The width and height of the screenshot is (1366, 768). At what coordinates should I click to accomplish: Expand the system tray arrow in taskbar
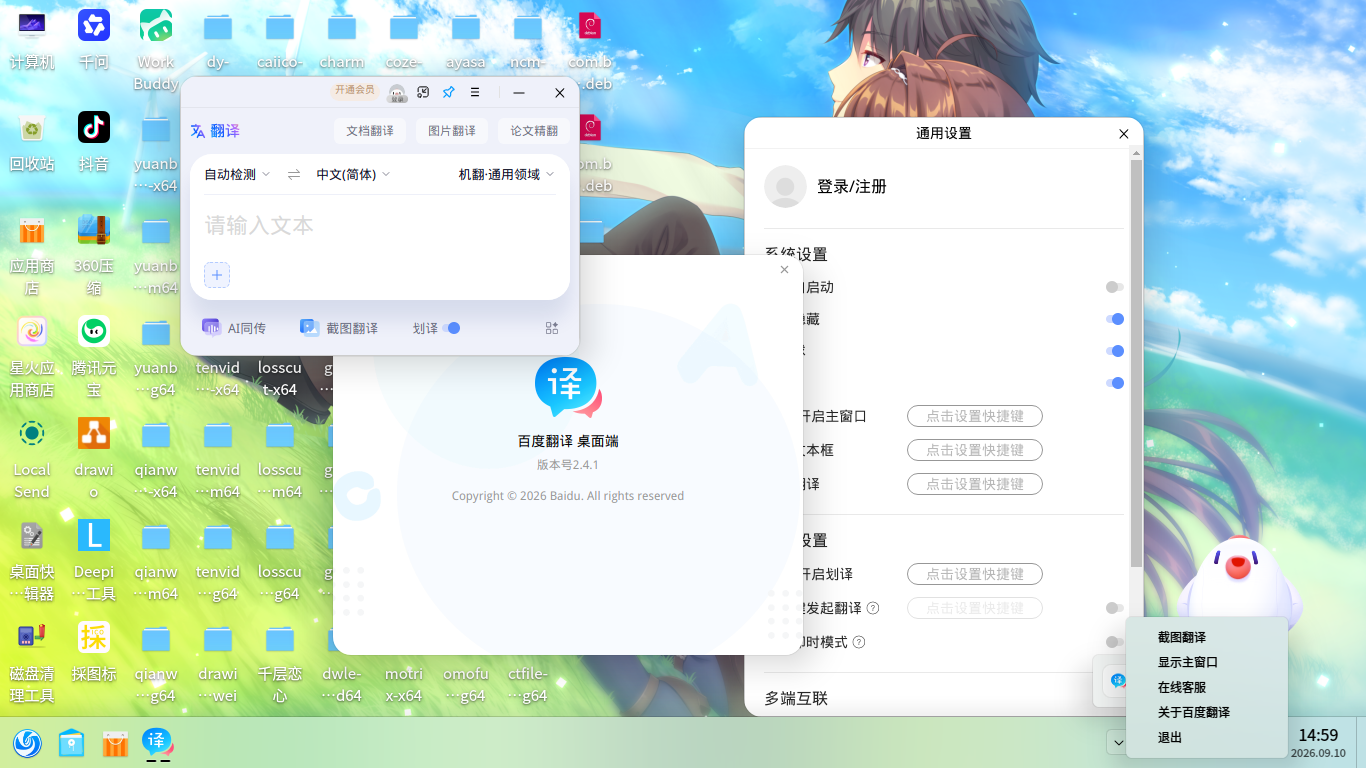coord(1116,742)
